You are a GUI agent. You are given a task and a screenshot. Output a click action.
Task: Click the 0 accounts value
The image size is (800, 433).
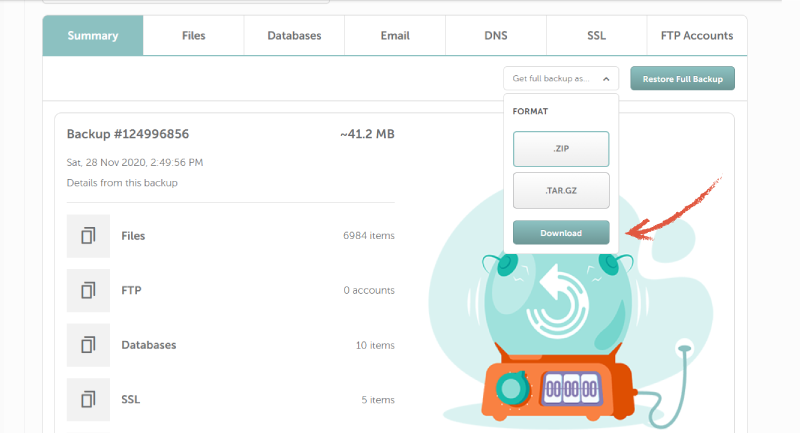[x=369, y=290]
